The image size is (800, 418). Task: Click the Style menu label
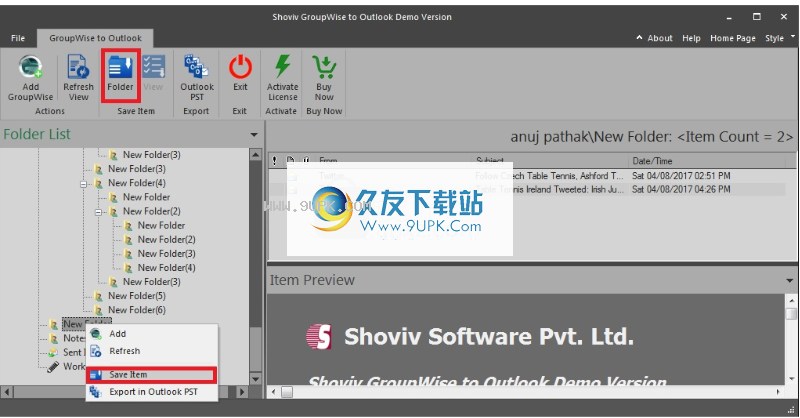pyautogui.click(x=774, y=38)
